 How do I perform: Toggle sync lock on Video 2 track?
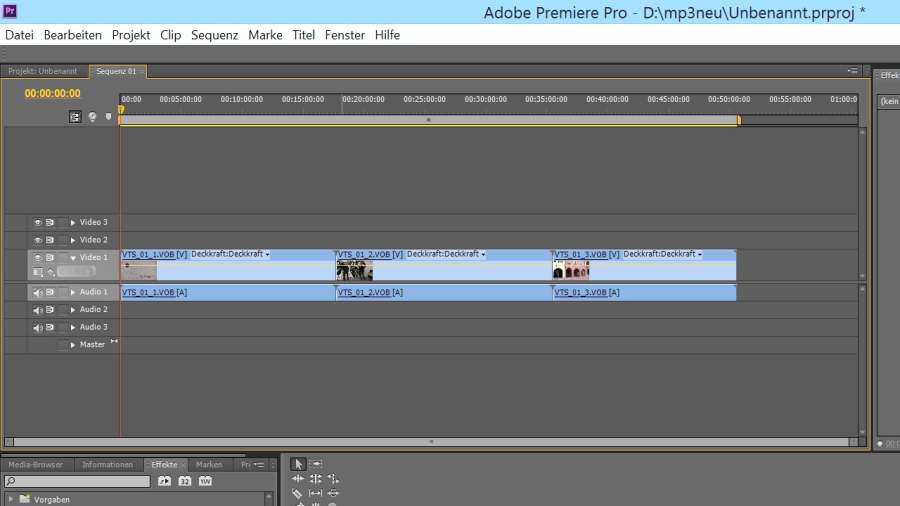(x=50, y=240)
